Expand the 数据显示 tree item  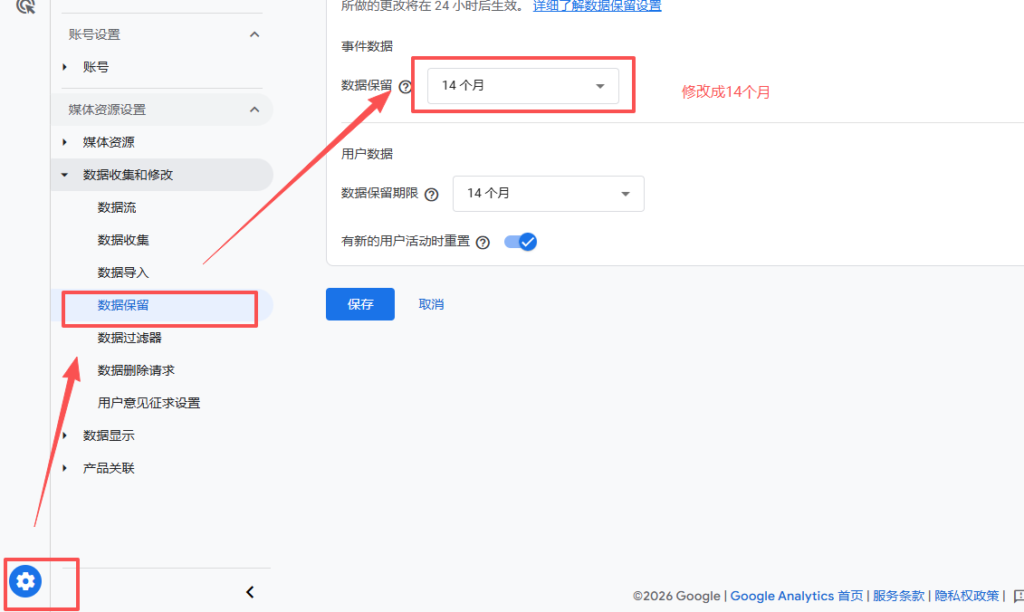point(66,436)
